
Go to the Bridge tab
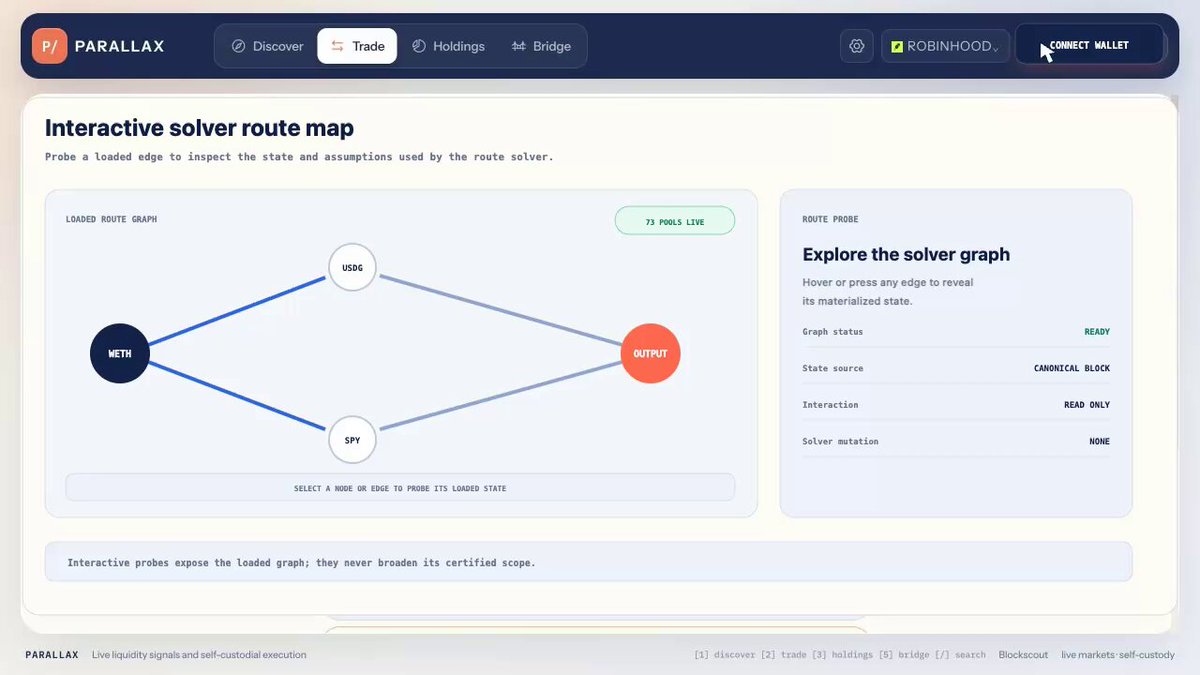pos(541,46)
